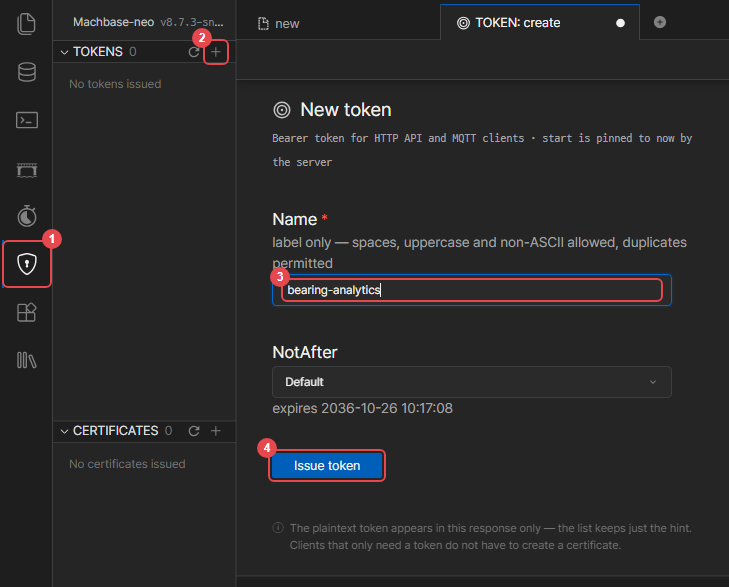
Task: Collapse the CERTIFICATES section
Action: point(64,431)
